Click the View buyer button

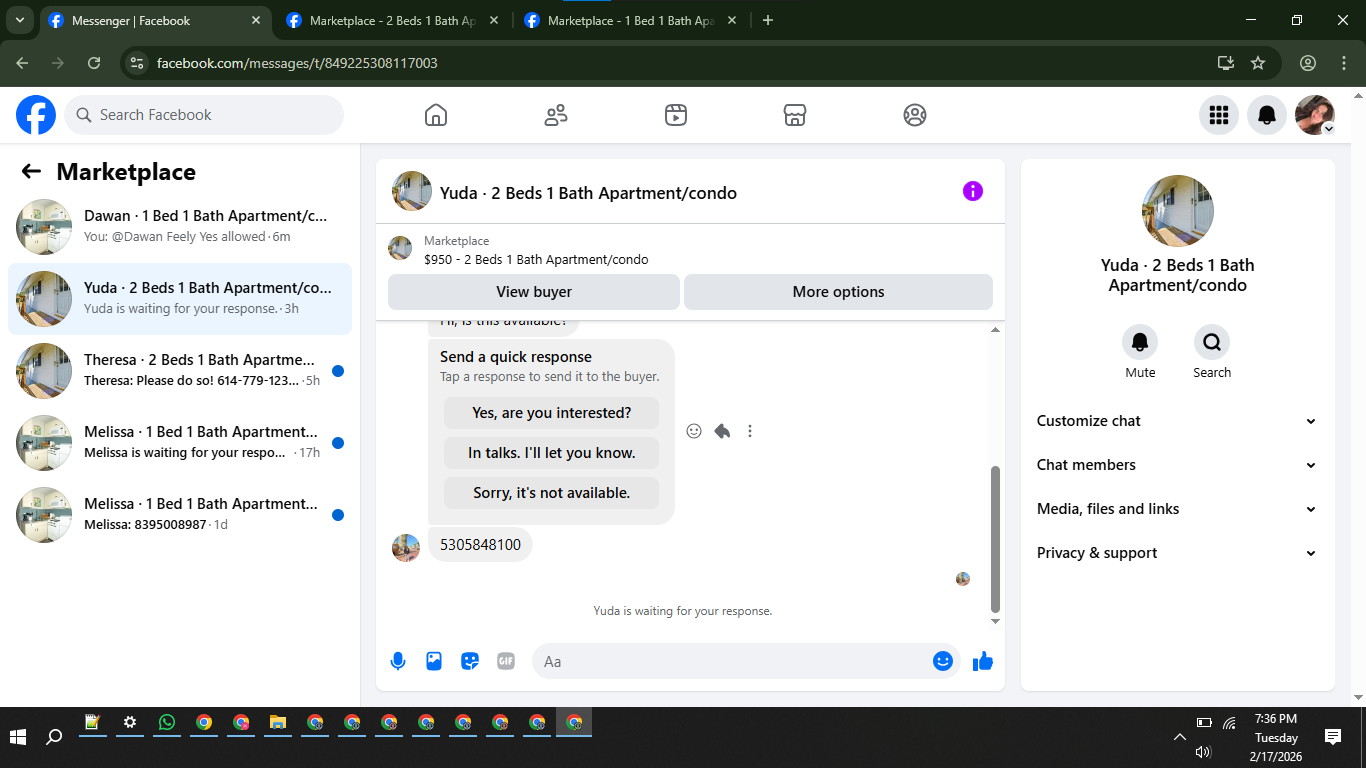pyautogui.click(x=534, y=292)
